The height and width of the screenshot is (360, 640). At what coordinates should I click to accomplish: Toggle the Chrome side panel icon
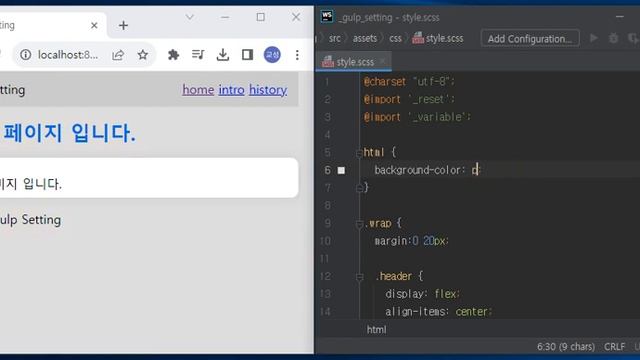pos(247,55)
